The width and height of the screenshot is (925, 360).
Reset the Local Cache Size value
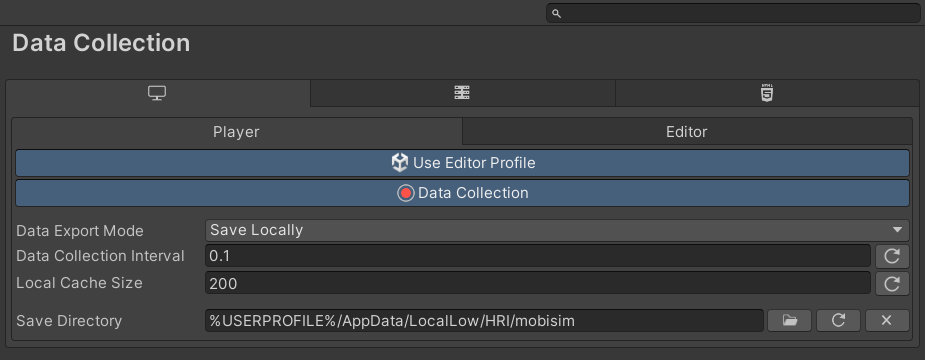point(892,283)
